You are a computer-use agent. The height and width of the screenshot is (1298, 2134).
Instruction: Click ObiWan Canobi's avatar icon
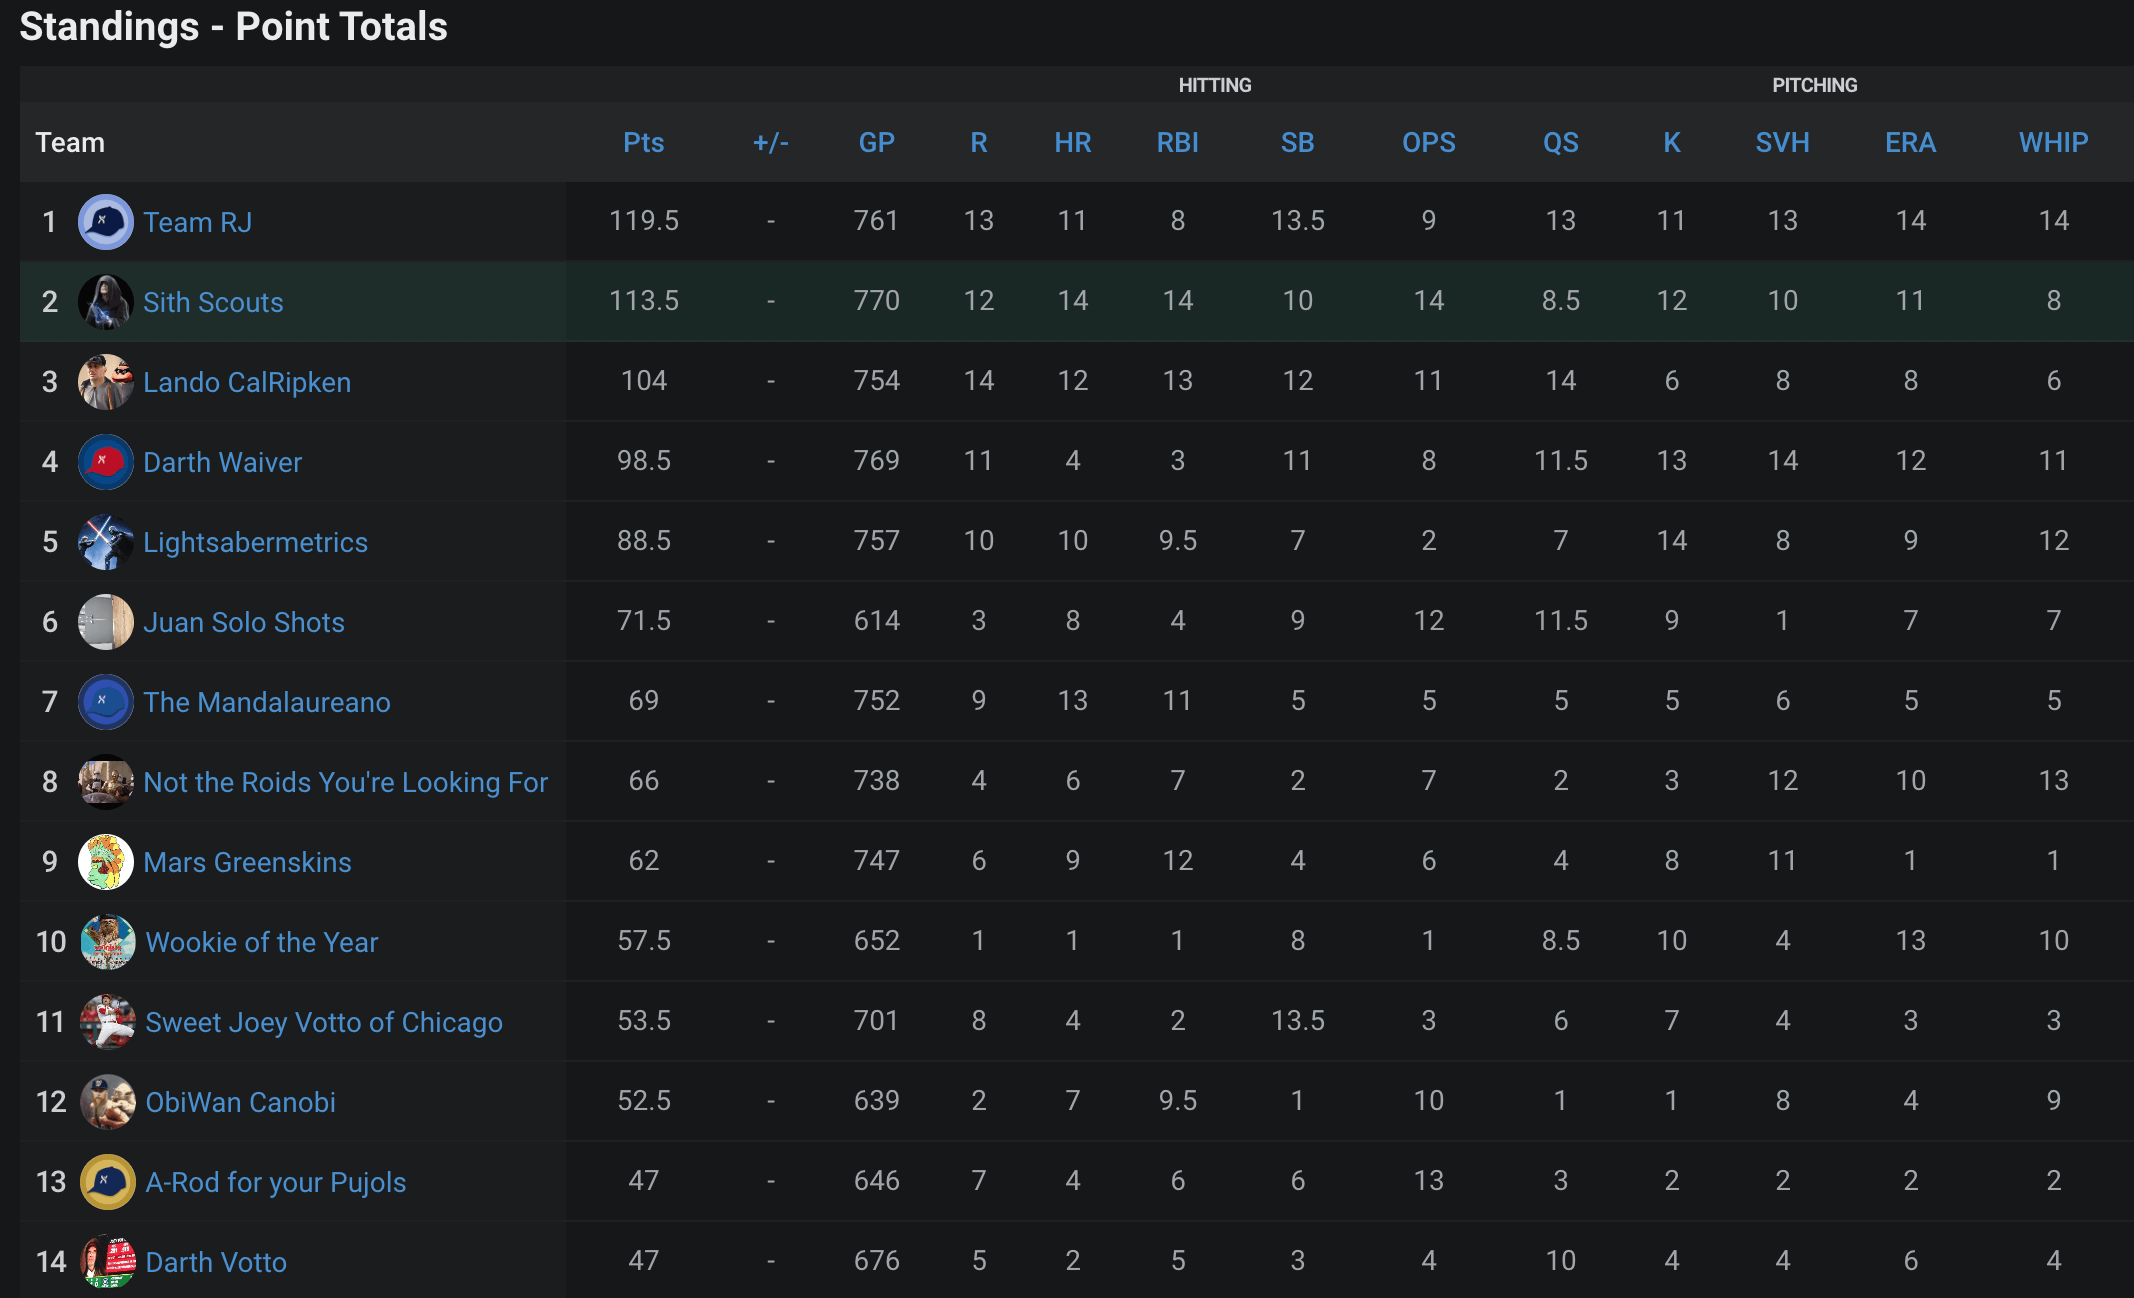coord(108,1102)
